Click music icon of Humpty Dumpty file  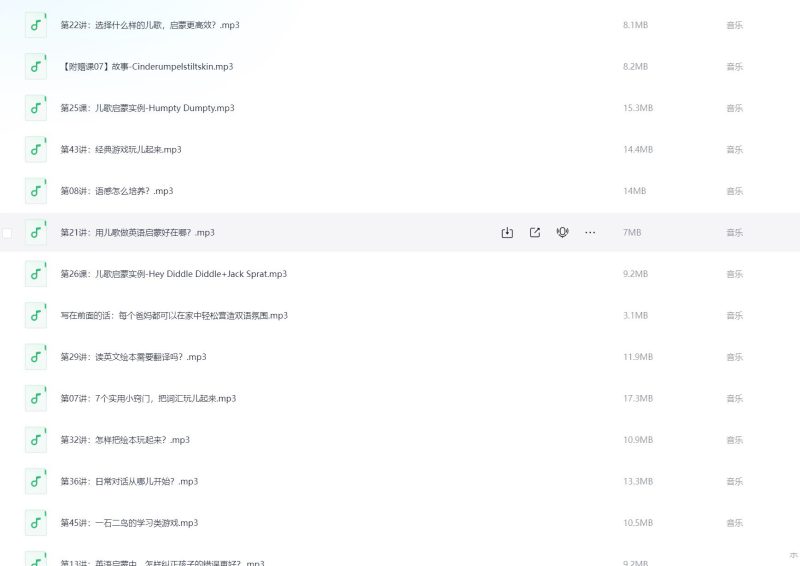pyautogui.click(x=36, y=108)
